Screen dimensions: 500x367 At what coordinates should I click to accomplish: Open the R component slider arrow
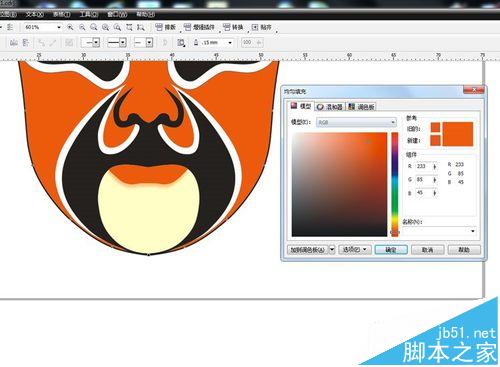[x=435, y=166]
